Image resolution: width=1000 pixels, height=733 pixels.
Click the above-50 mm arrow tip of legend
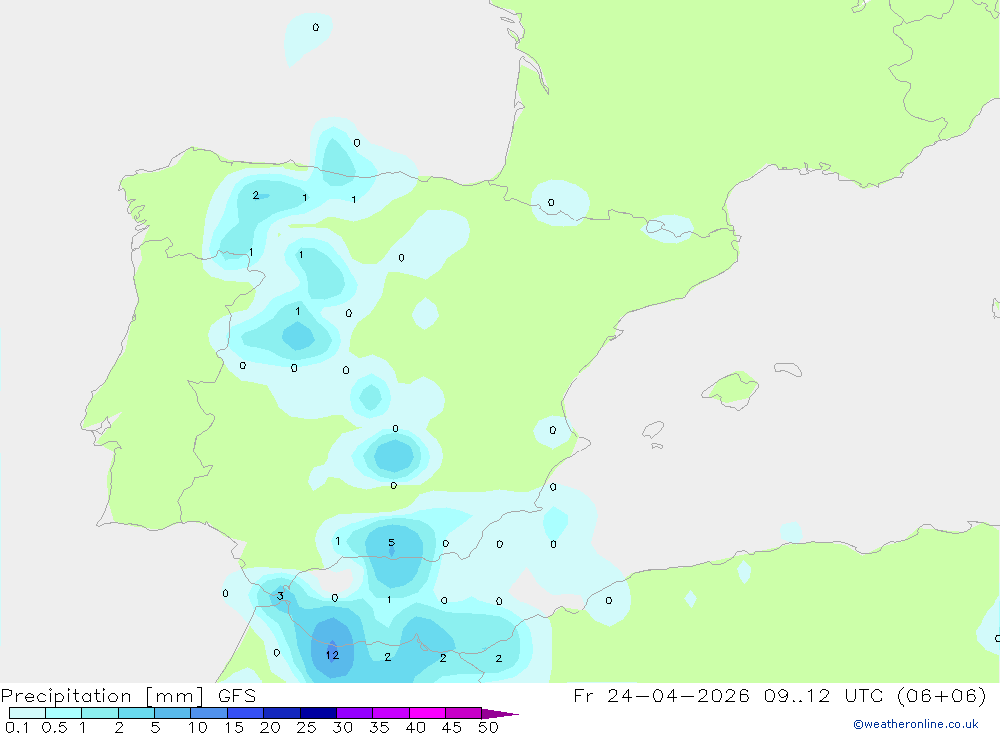499,713
